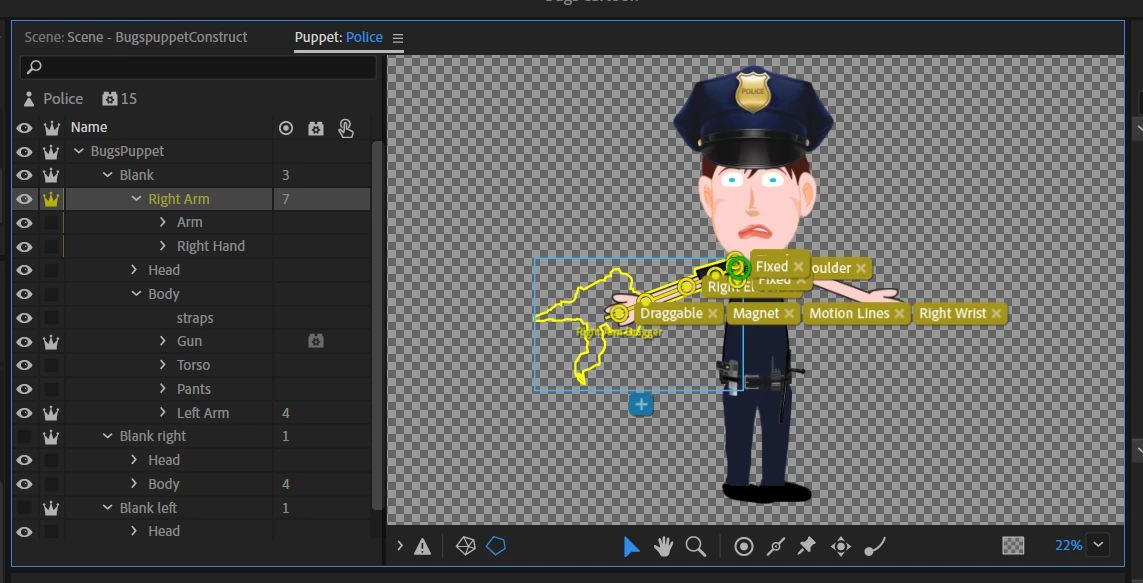
Task: Click inside the layer search field
Action: [x=198, y=67]
